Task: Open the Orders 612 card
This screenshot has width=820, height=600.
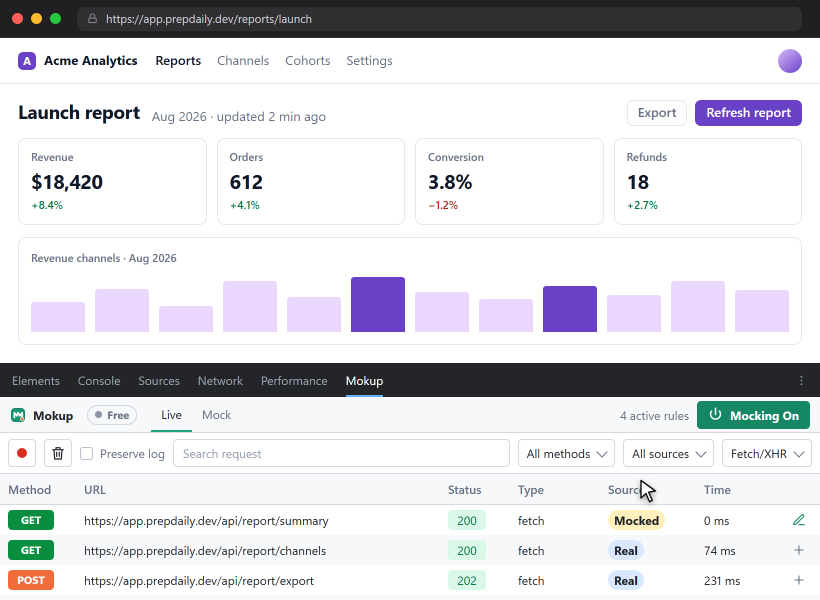Action: 311,182
